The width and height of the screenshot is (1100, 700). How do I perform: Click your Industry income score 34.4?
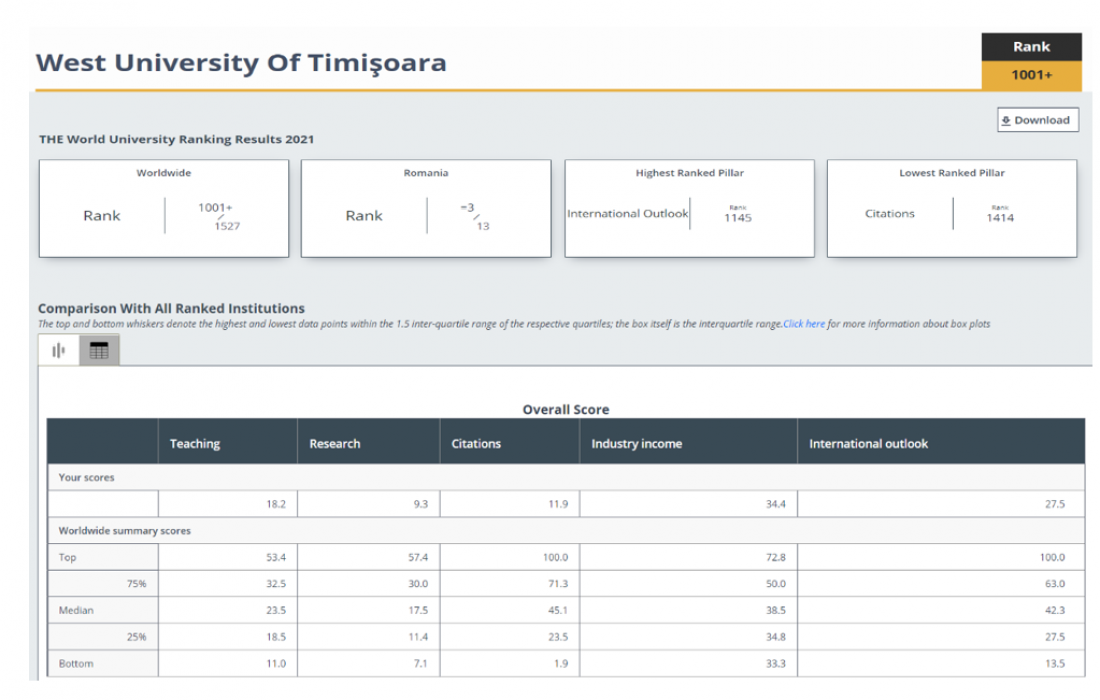coord(775,504)
